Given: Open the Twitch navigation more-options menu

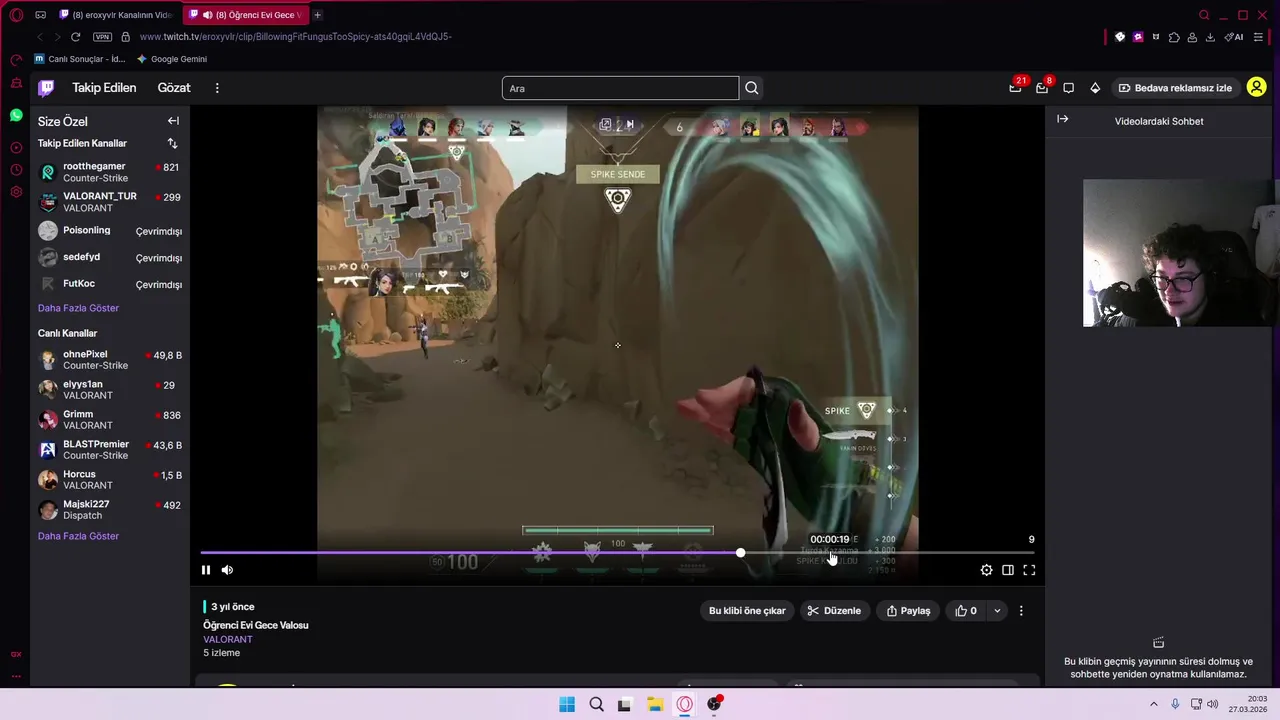Looking at the screenshot, I should [x=217, y=88].
